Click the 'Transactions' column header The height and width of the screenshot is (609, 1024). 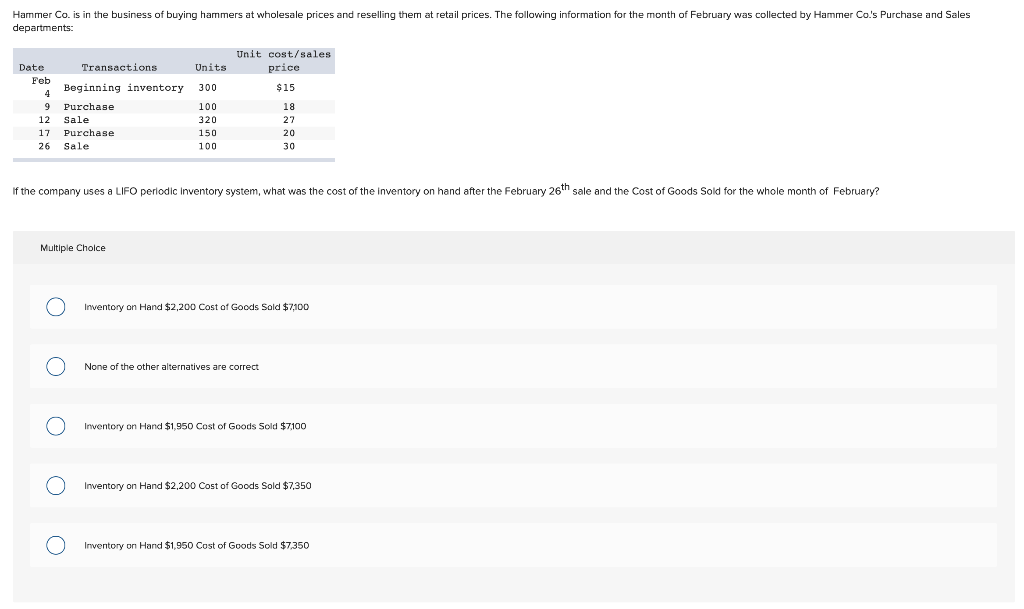tap(120, 67)
